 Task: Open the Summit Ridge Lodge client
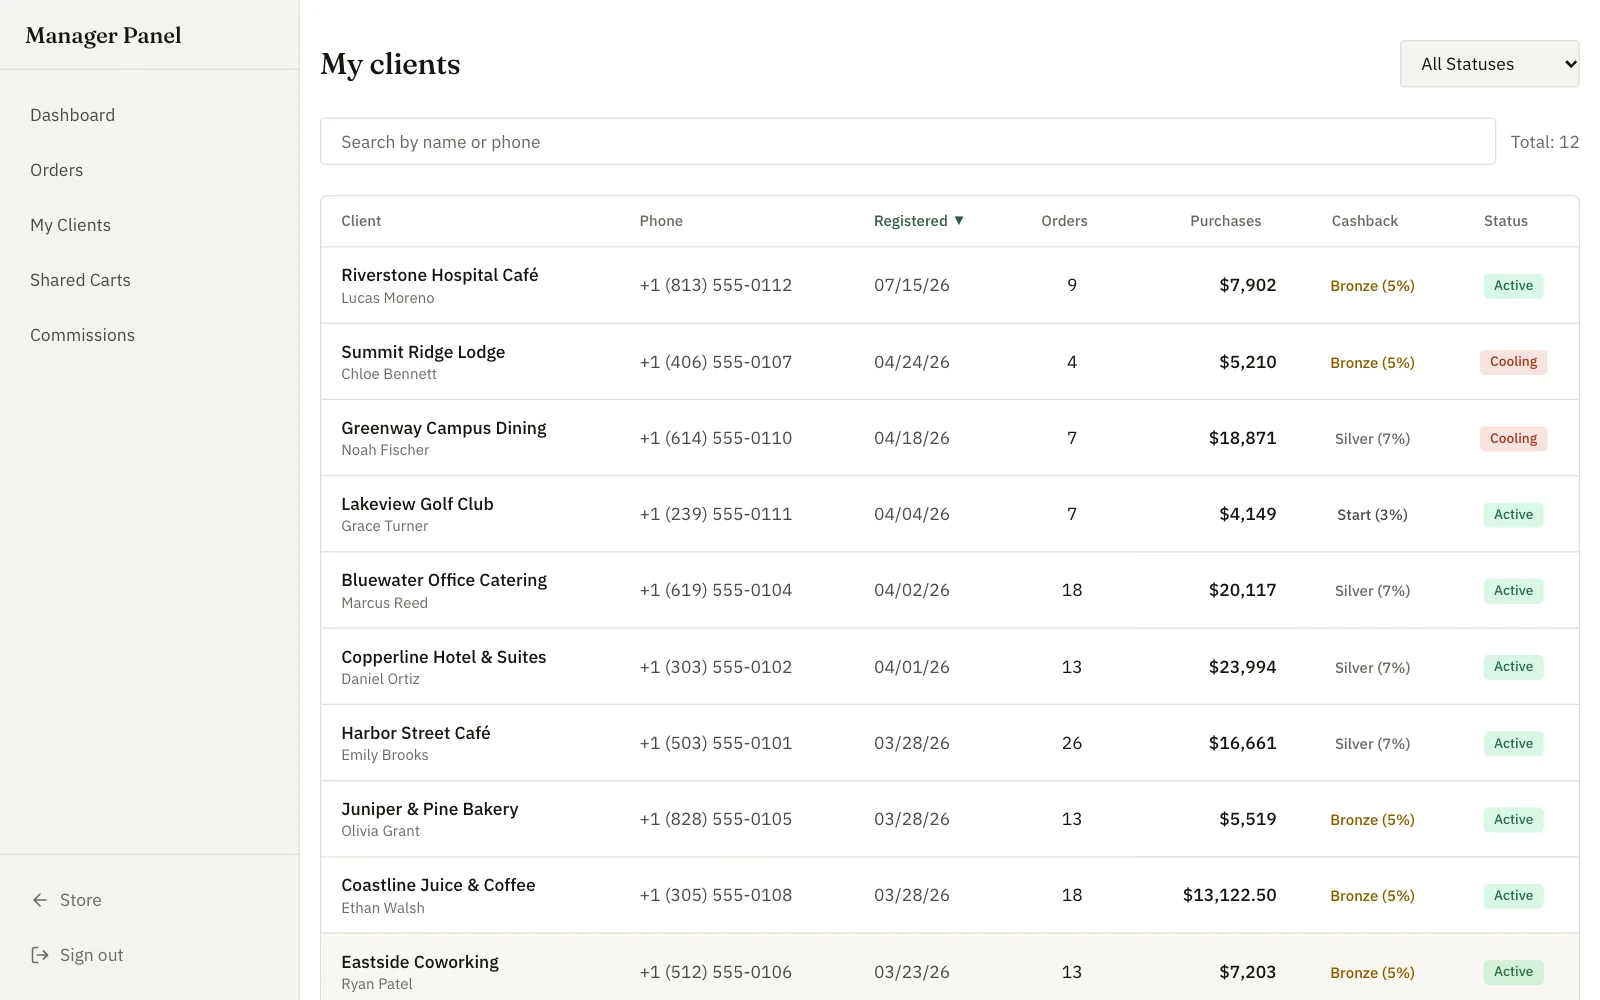(949, 362)
